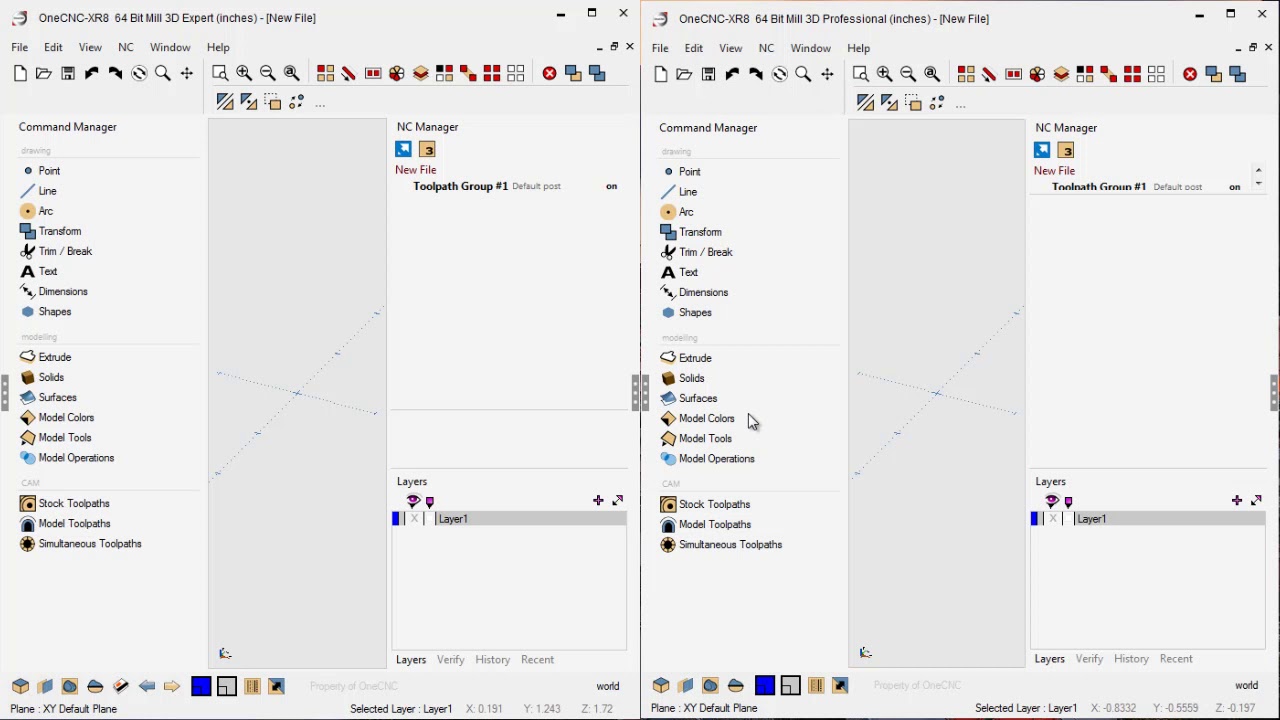
Task: Open File menu in Expert window
Action: [x=19, y=47]
